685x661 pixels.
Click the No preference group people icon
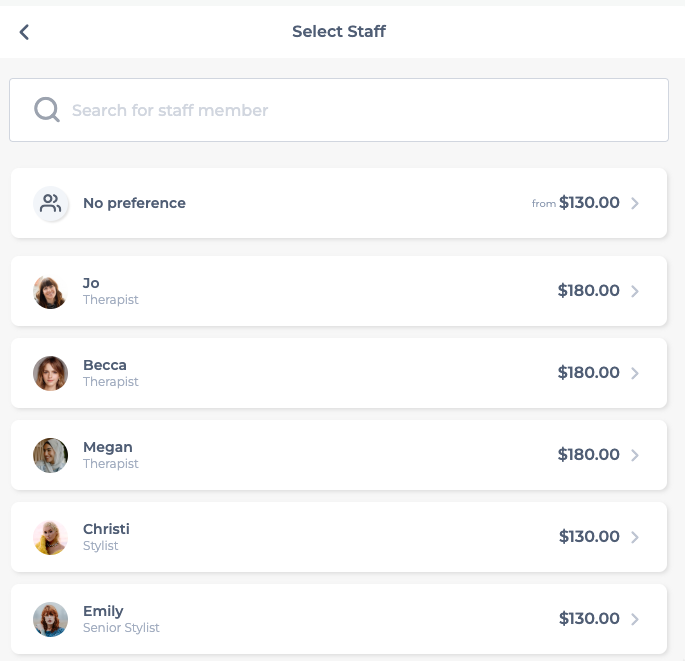[51, 203]
